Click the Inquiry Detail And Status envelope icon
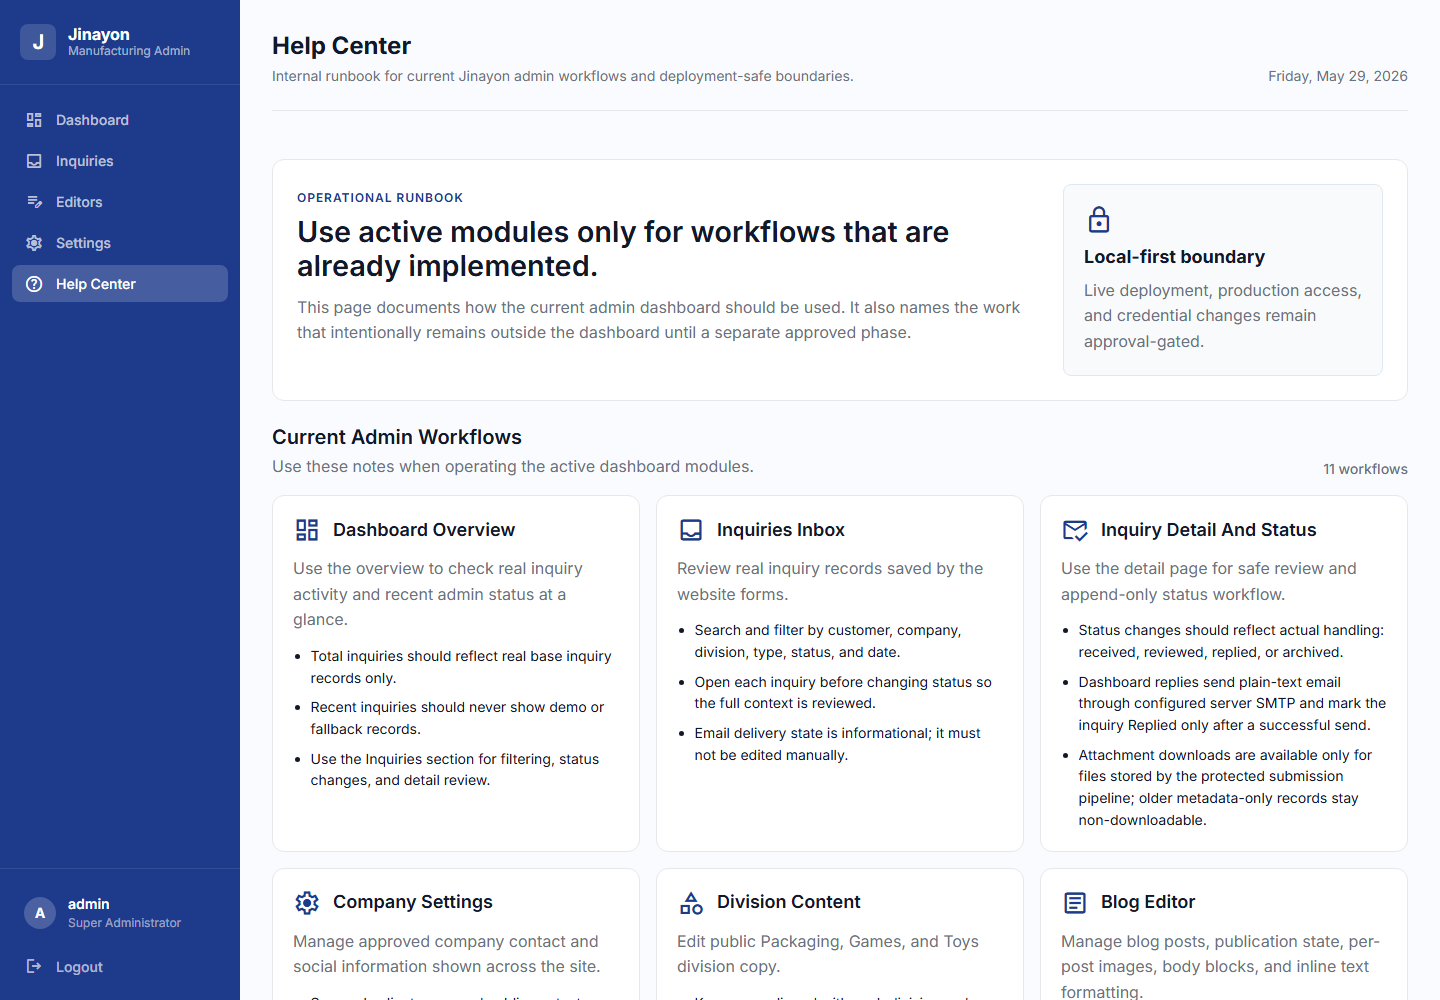This screenshot has width=1440, height=1000. [x=1075, y=530]
